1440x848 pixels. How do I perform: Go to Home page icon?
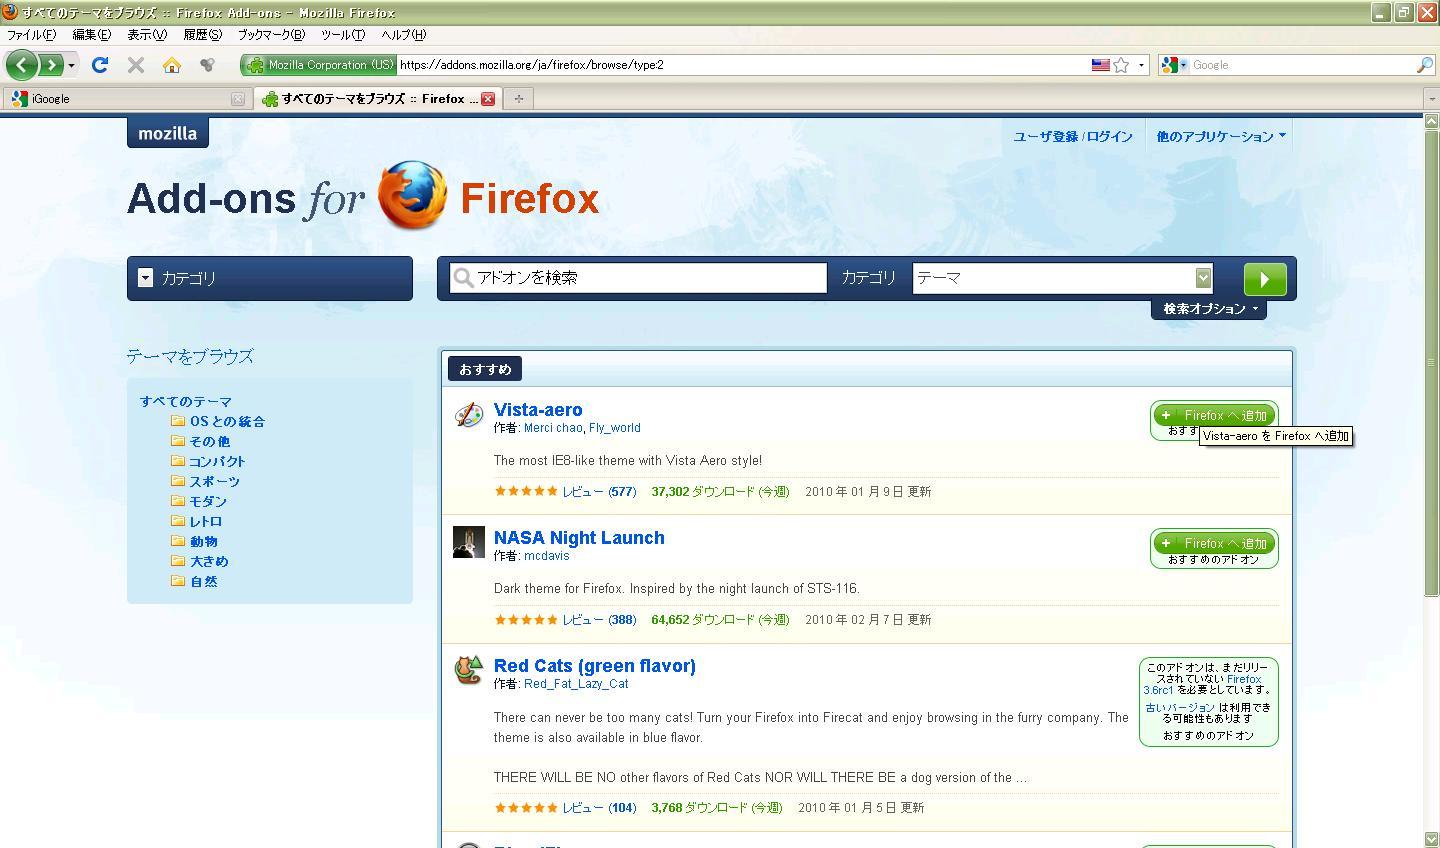tap(172, 65)
